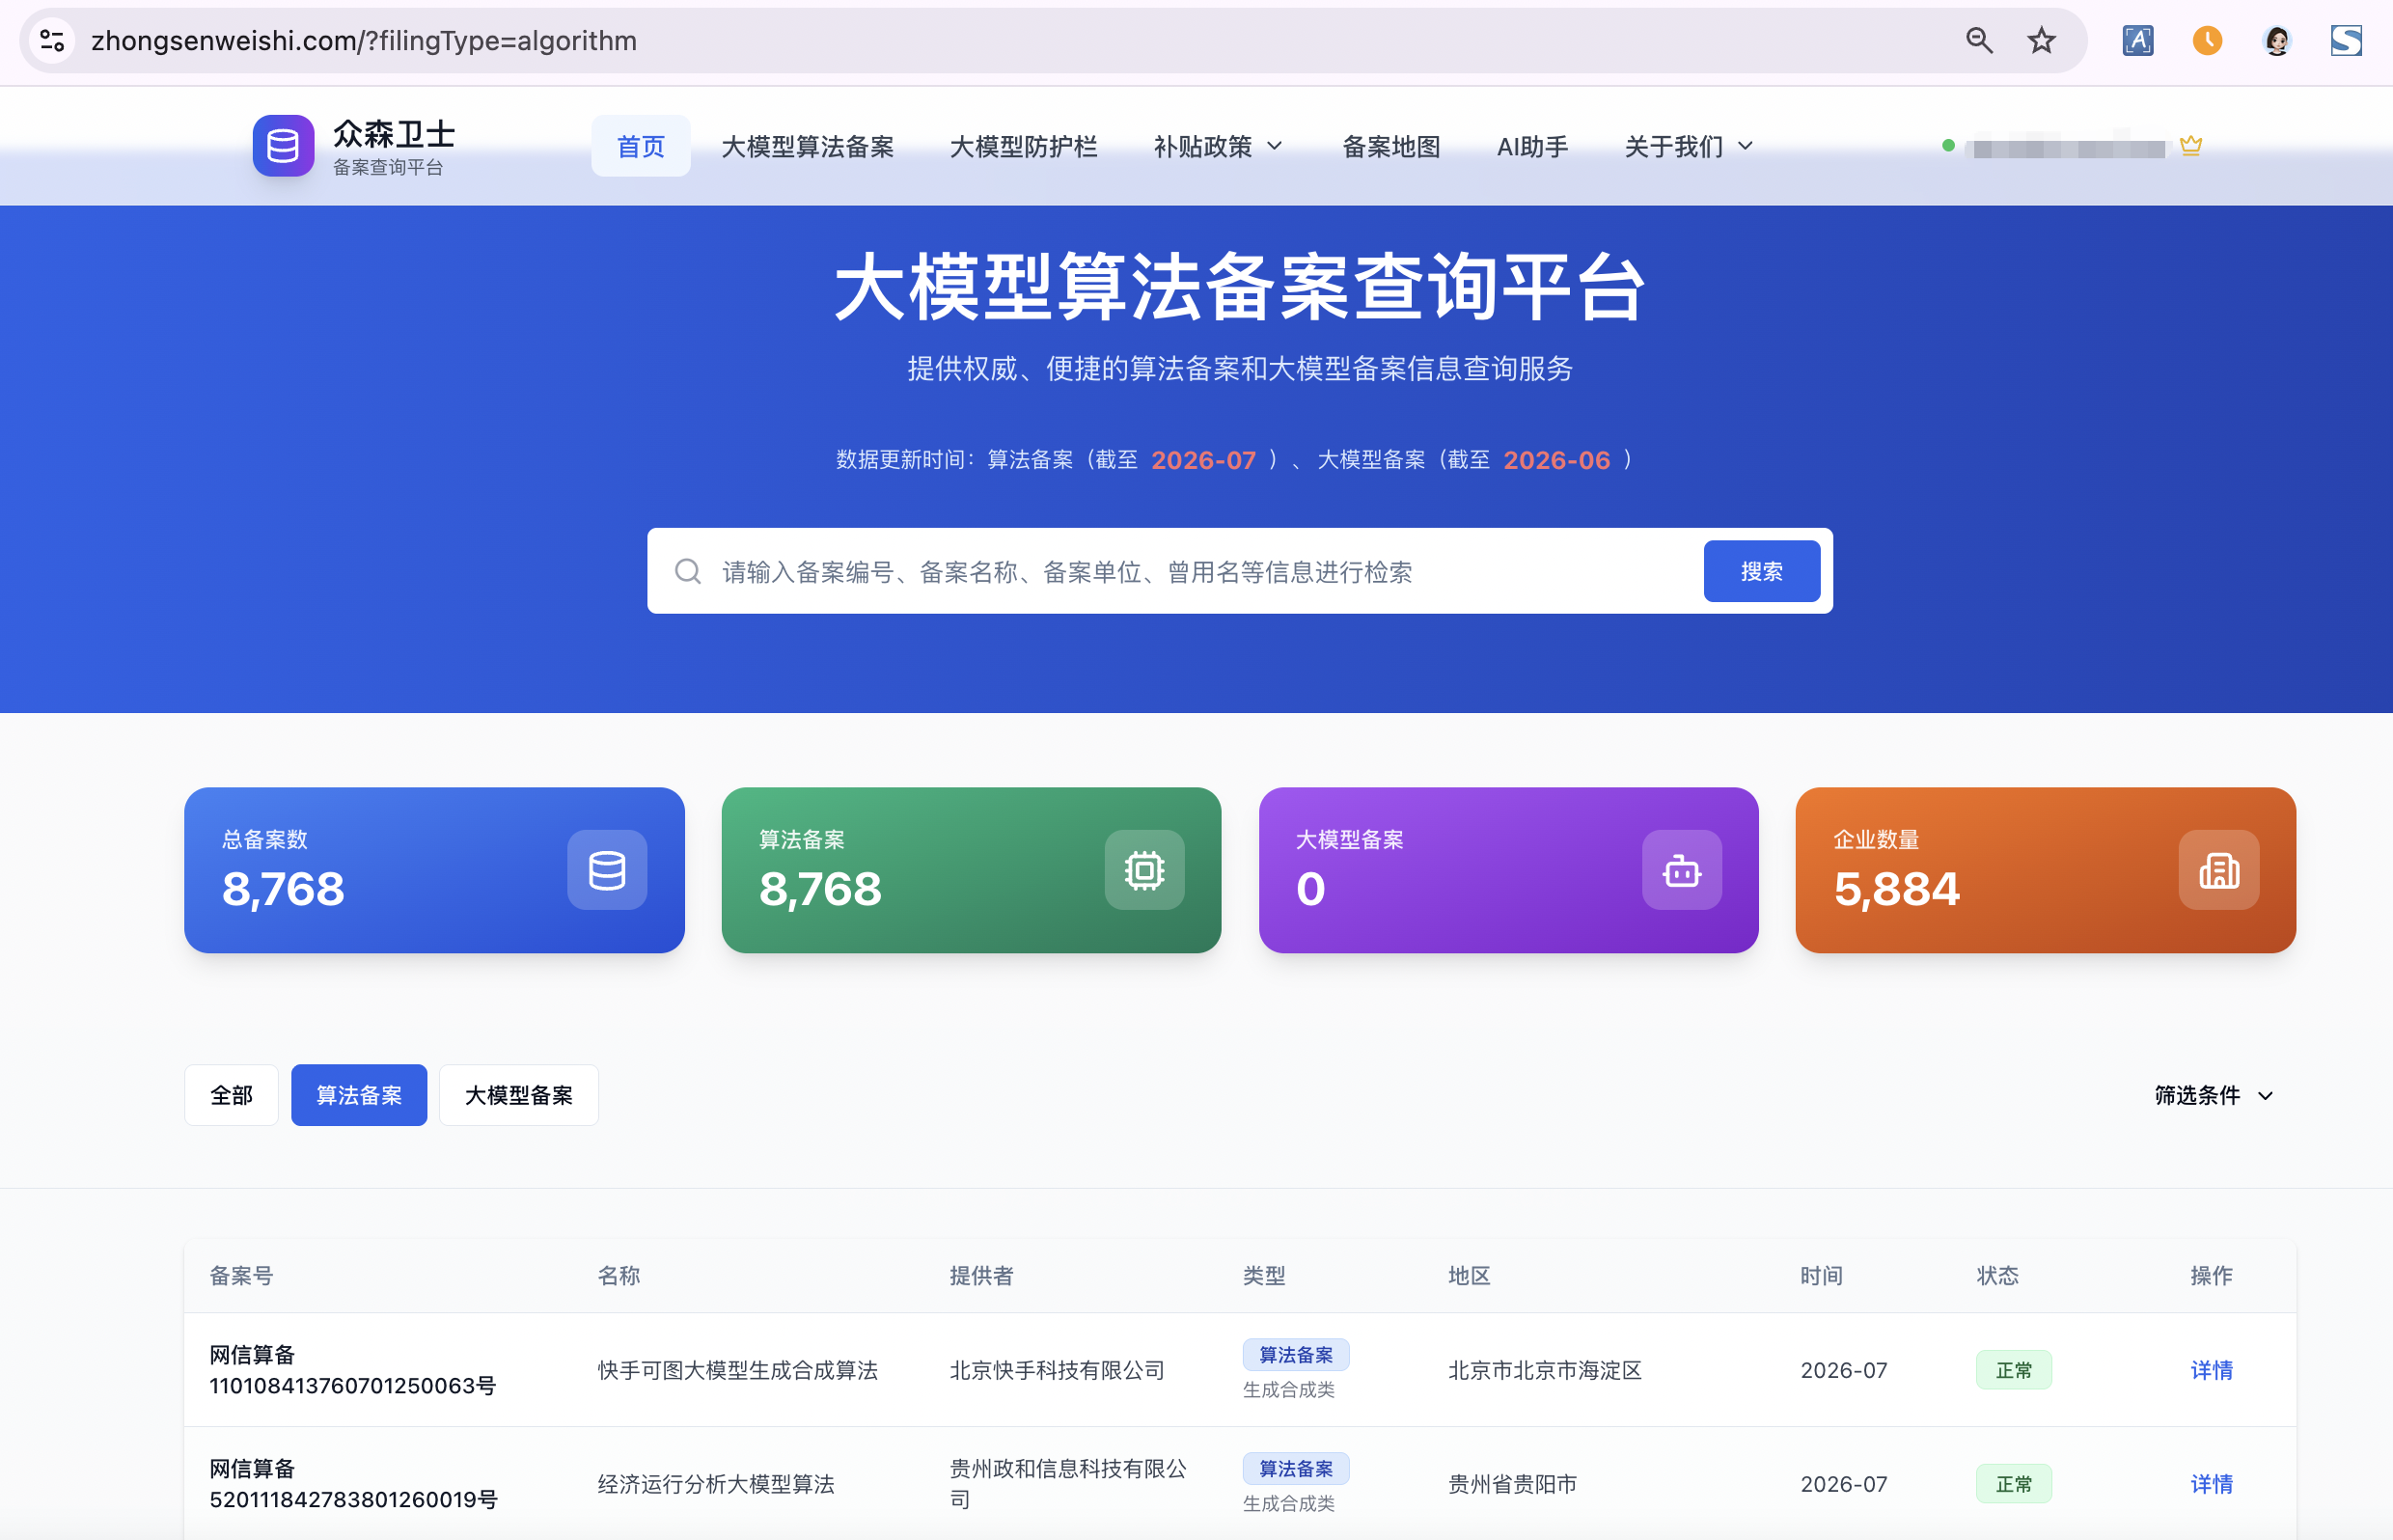Click filing number 110108413760701250063号
Viewport: 2393px width, 1540px height.
(x=353, y=1386)
